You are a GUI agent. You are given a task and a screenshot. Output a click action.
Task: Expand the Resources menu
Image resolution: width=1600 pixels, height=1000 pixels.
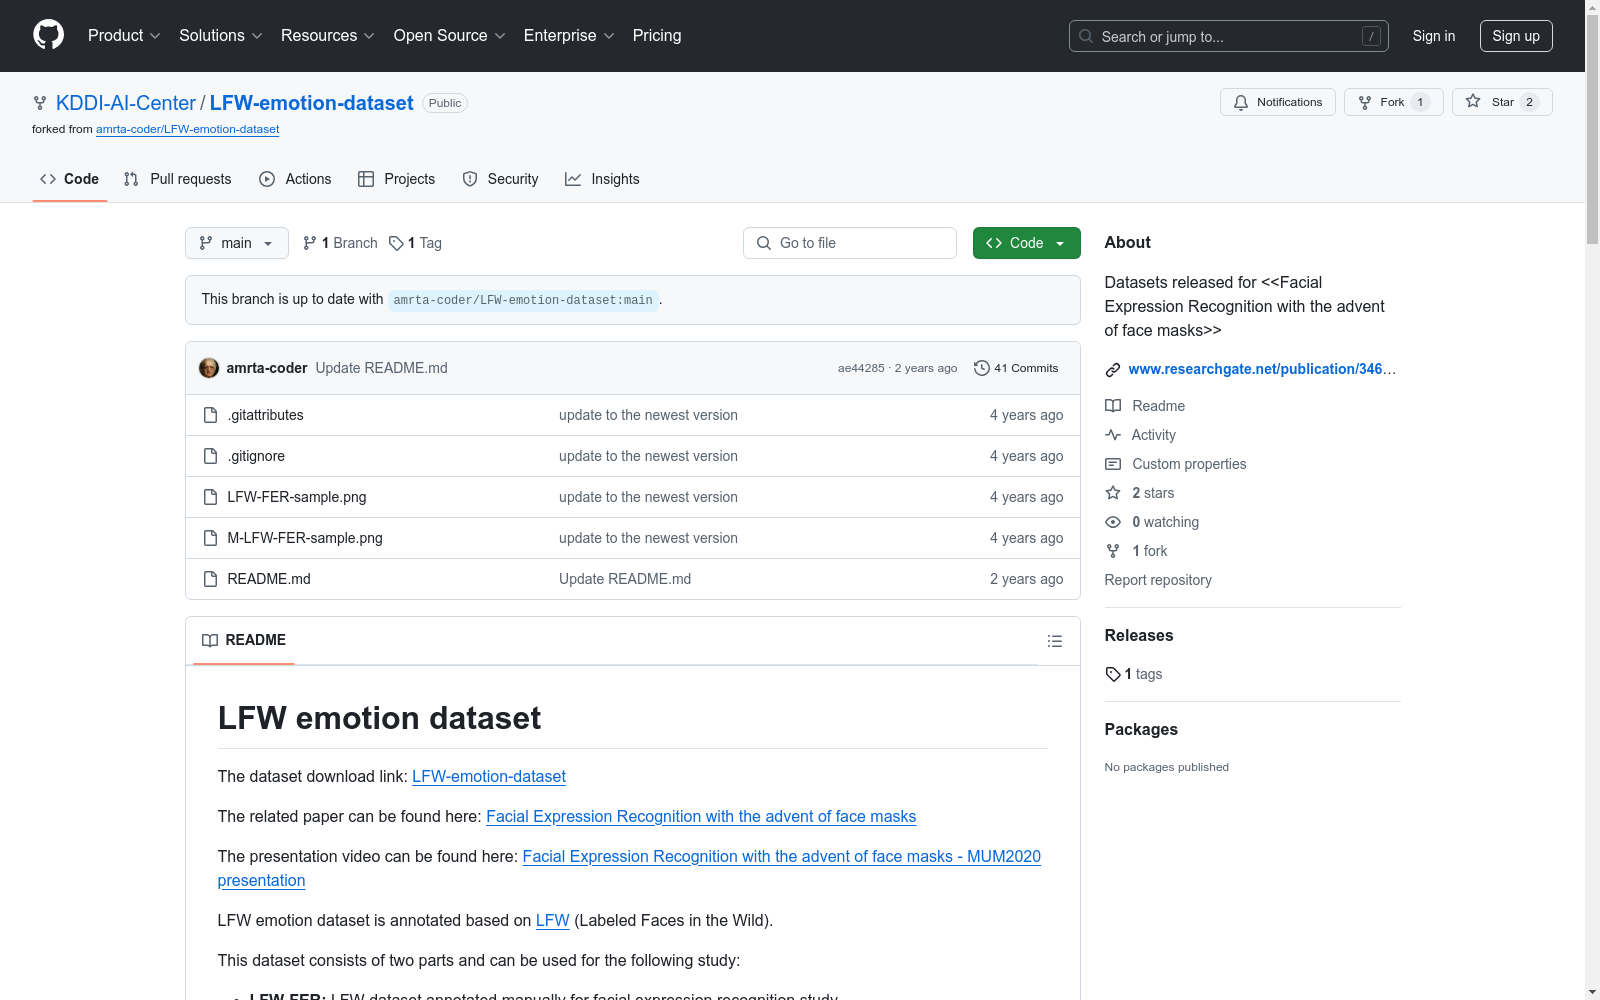[328, 36]
